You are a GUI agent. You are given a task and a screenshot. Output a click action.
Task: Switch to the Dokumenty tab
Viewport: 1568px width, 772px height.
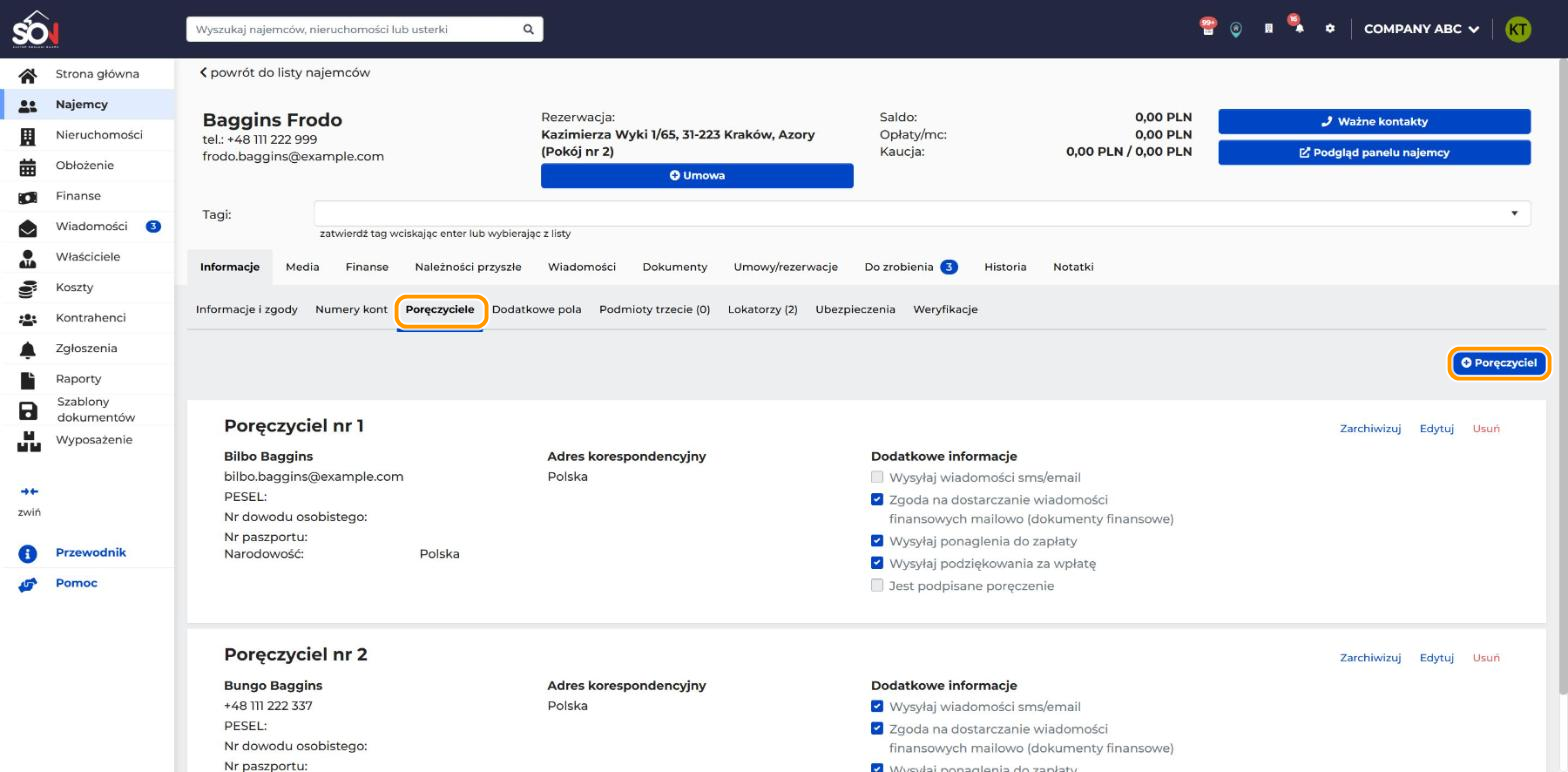point(674,267)
